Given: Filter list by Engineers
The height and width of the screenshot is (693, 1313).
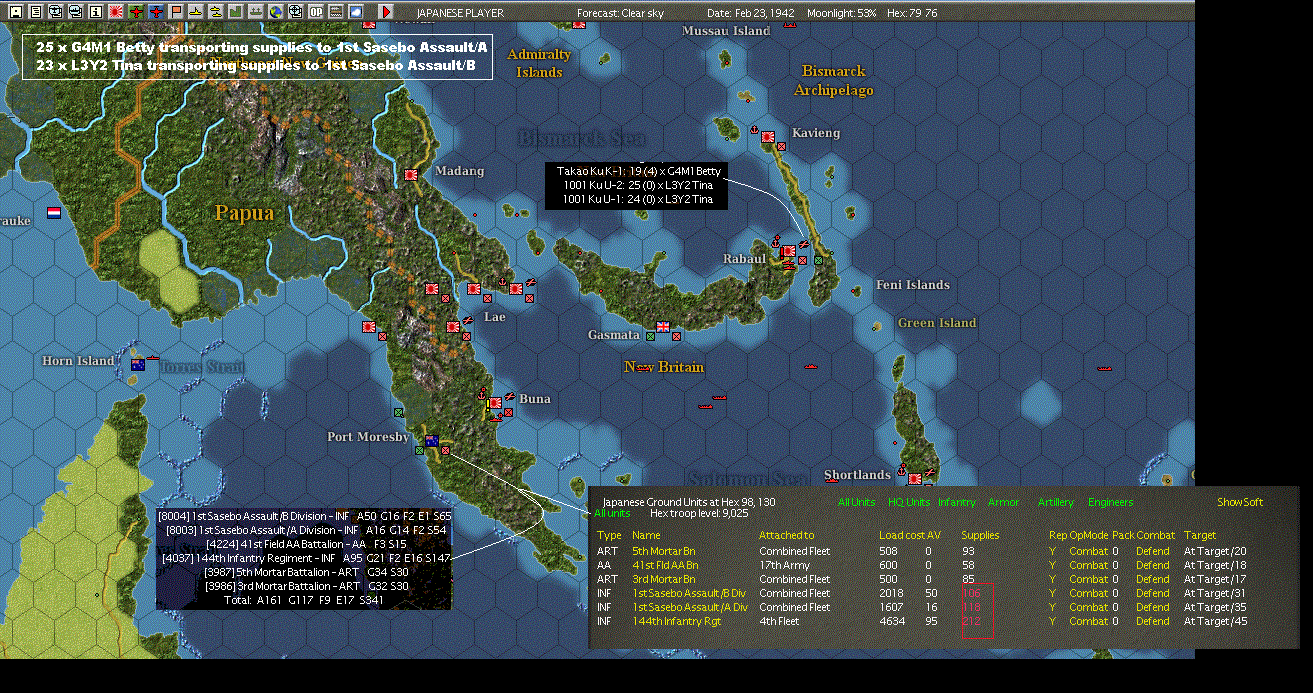Looking at the screenshot, I should click(x=1111, y=502).
